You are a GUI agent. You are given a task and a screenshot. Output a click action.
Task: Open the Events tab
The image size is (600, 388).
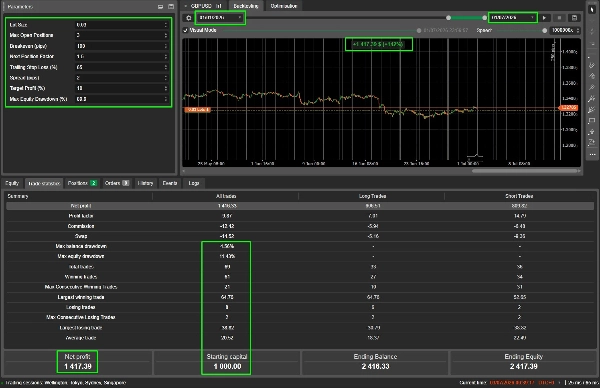(x=170, y=183)
